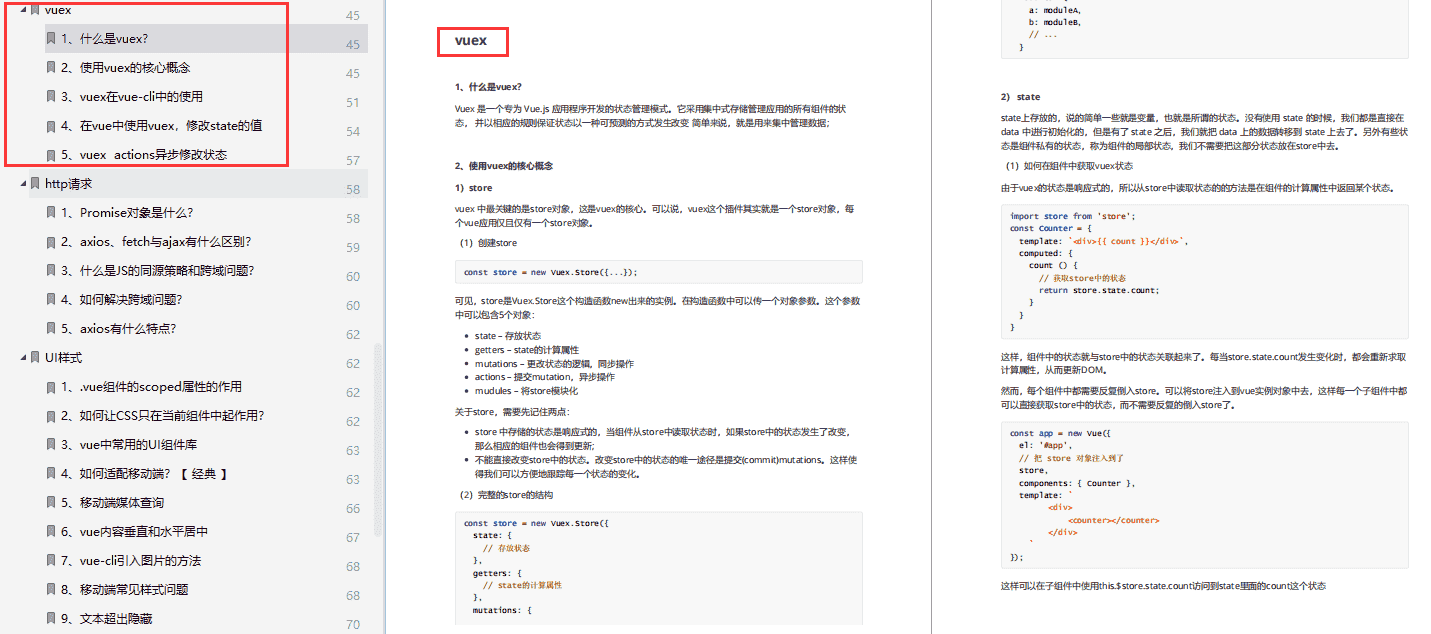Click bookmark icon for 5、vuex actions异步修改状态
Viewport: 1431px width, 634px height.
coord(51,155)
